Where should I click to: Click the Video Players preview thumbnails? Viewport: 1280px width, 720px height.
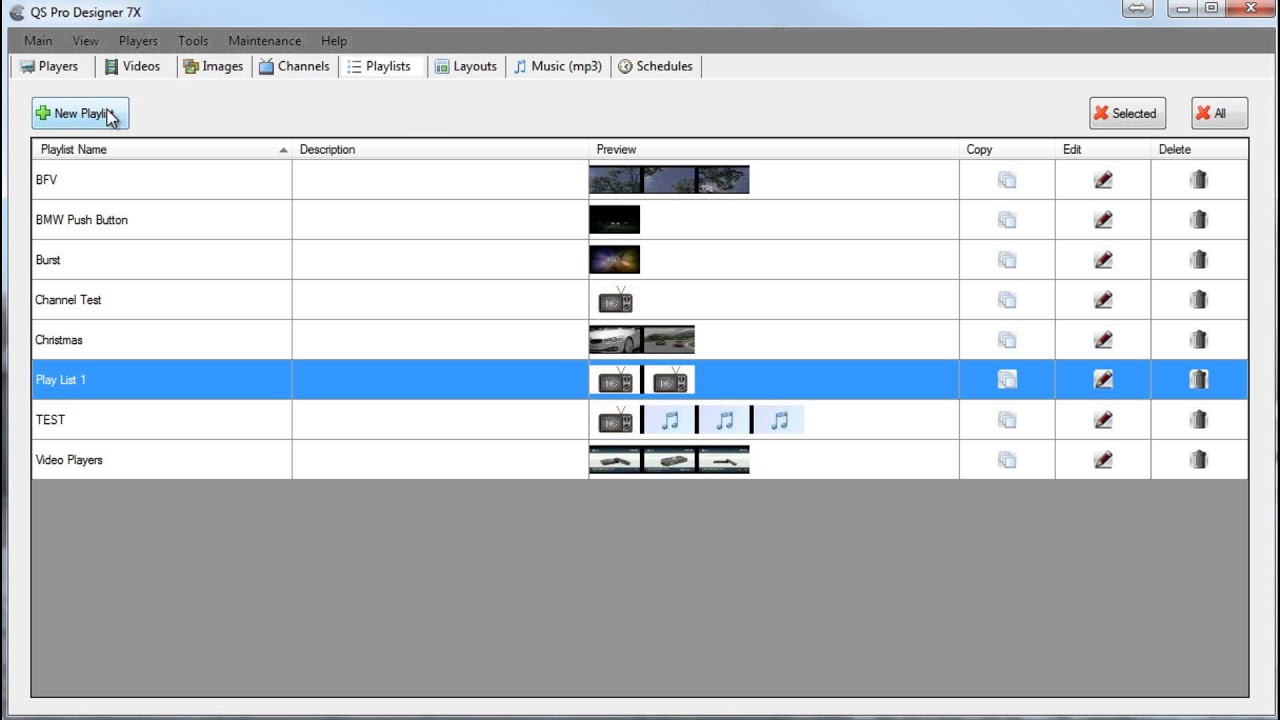pos(669,460)
